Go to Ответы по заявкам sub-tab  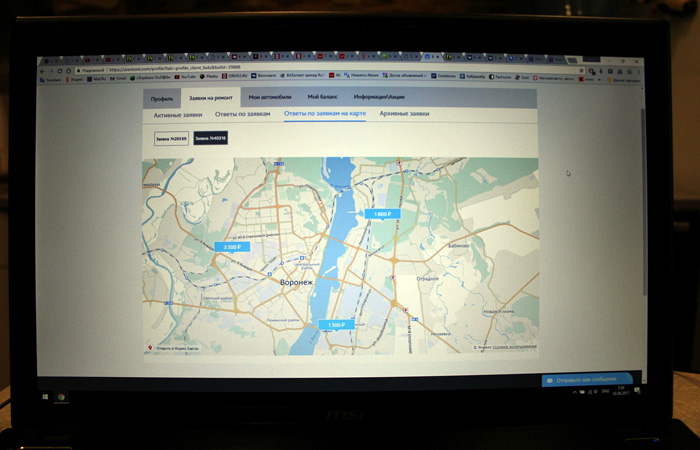(x=242, y=114)
